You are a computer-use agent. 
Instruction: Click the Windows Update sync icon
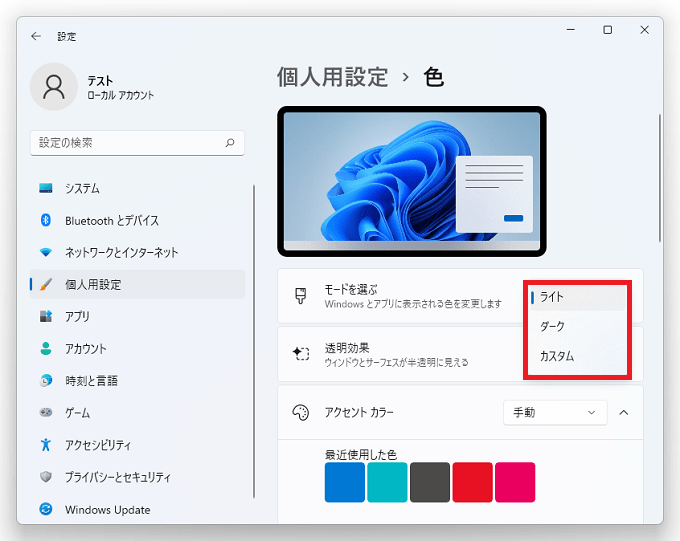click(46, 509)
